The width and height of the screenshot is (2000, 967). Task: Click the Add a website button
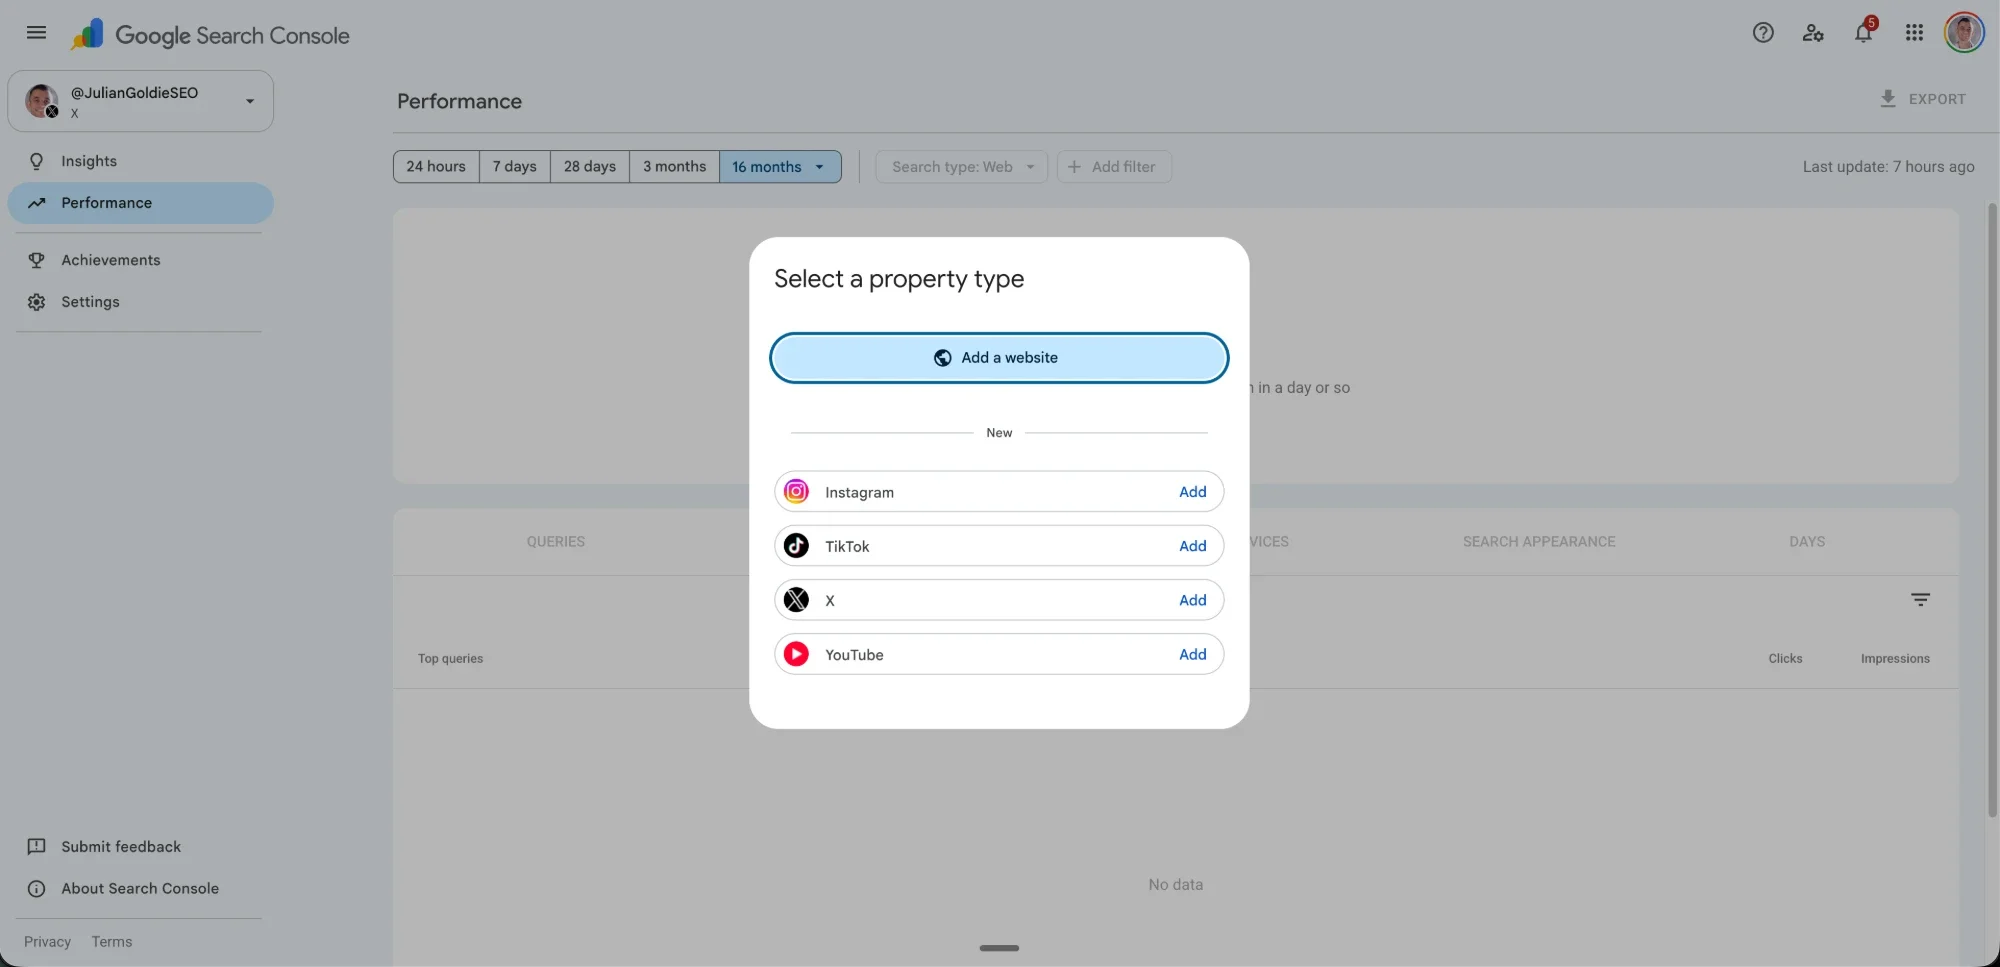pos(999,358)
